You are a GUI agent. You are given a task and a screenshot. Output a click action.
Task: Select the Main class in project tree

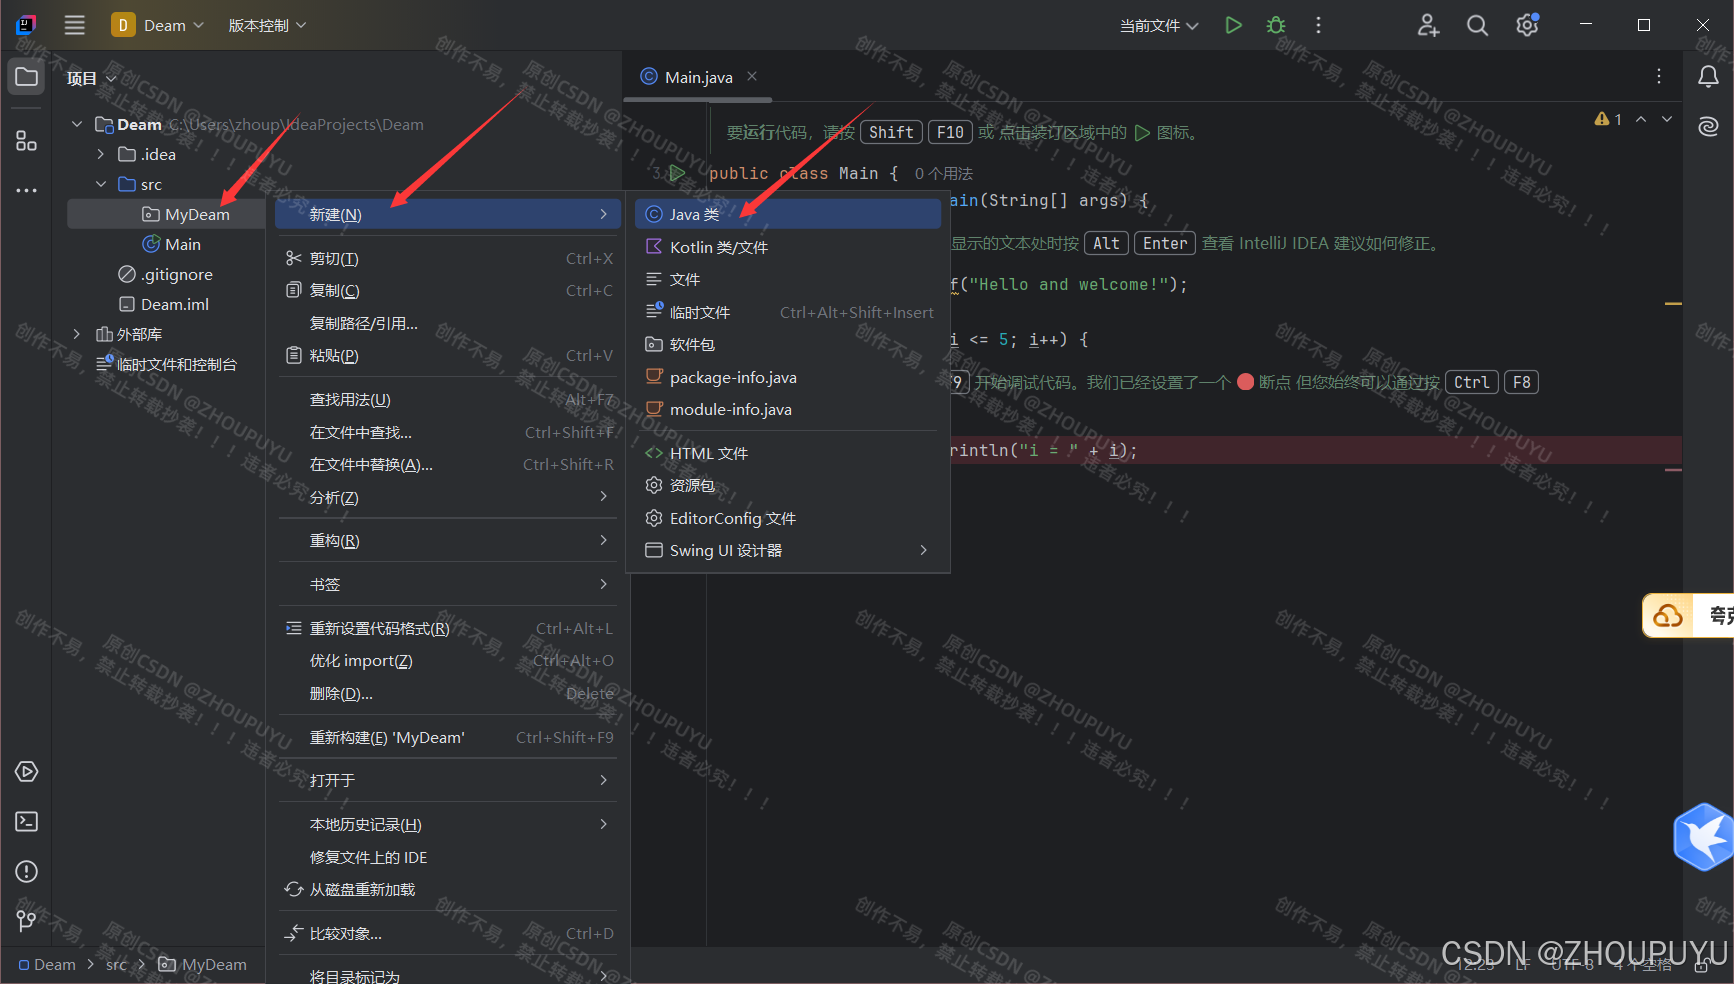[172, 244]
